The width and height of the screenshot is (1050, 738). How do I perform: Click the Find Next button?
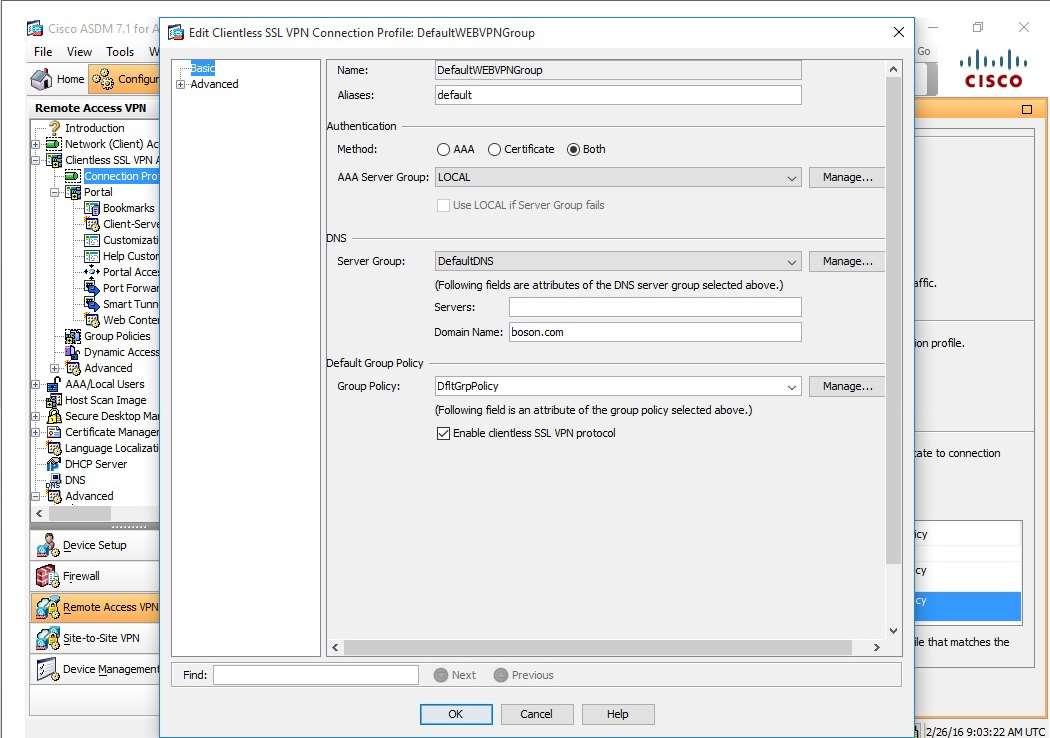coord(455,675)
